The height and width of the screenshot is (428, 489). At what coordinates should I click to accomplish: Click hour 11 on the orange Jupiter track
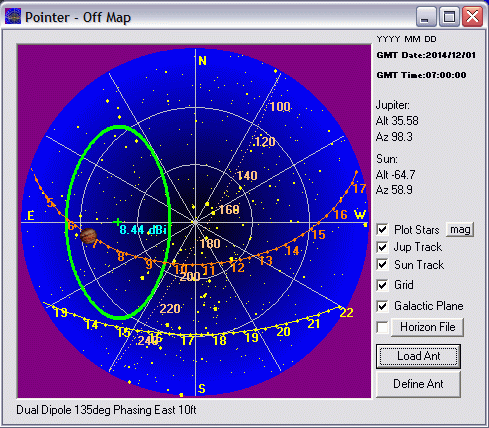pyautogui.click(x=209, y=270)
